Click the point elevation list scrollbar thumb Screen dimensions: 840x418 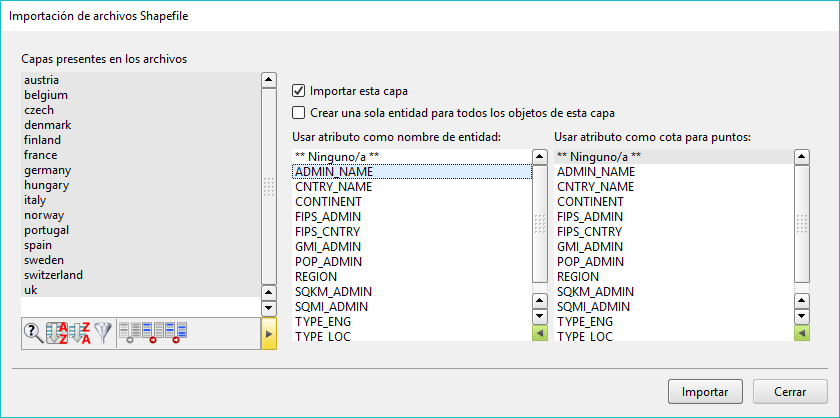tap(802, 223)
